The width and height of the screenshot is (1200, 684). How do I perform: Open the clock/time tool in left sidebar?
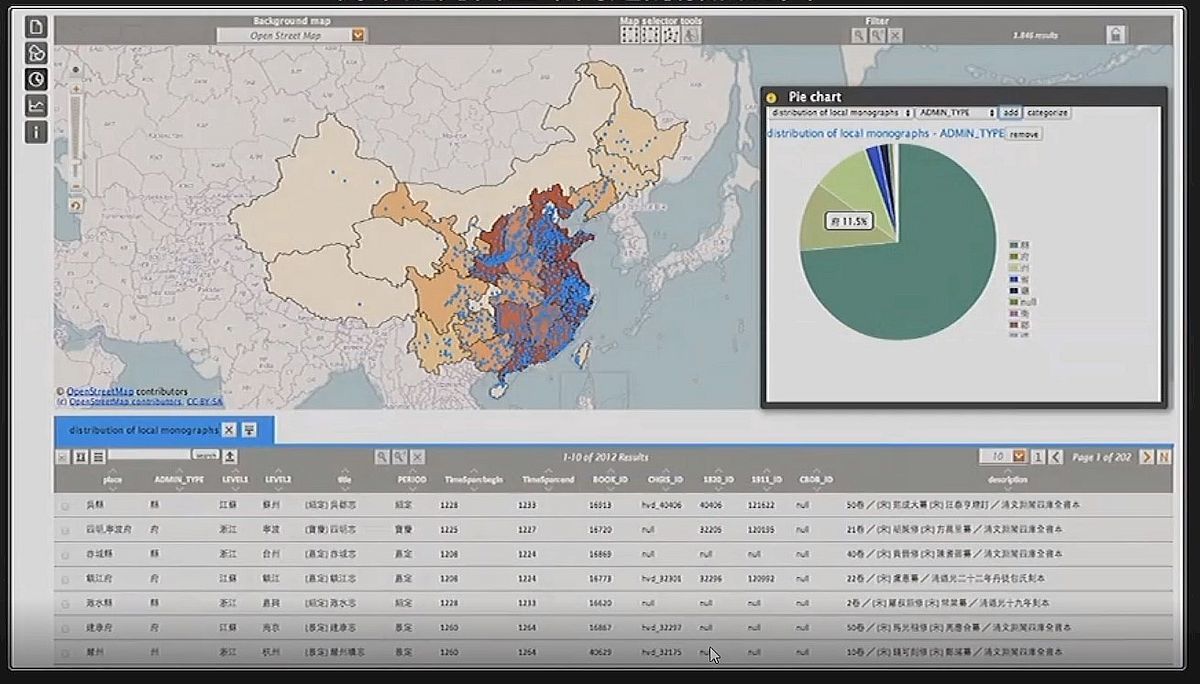[36, 79]
